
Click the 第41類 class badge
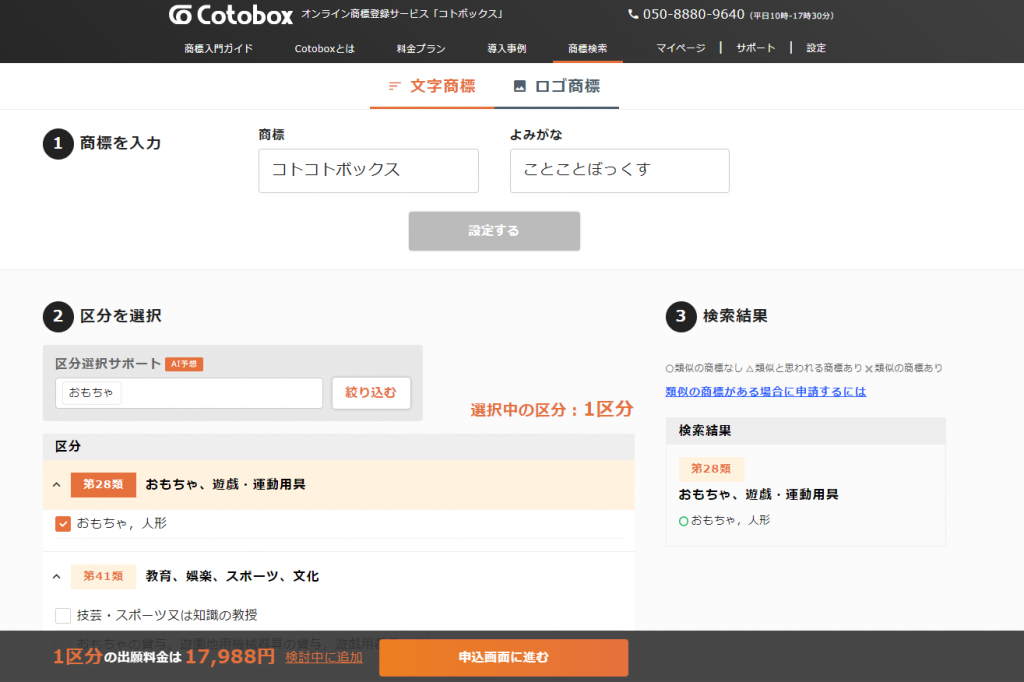(x=103, y=576)
